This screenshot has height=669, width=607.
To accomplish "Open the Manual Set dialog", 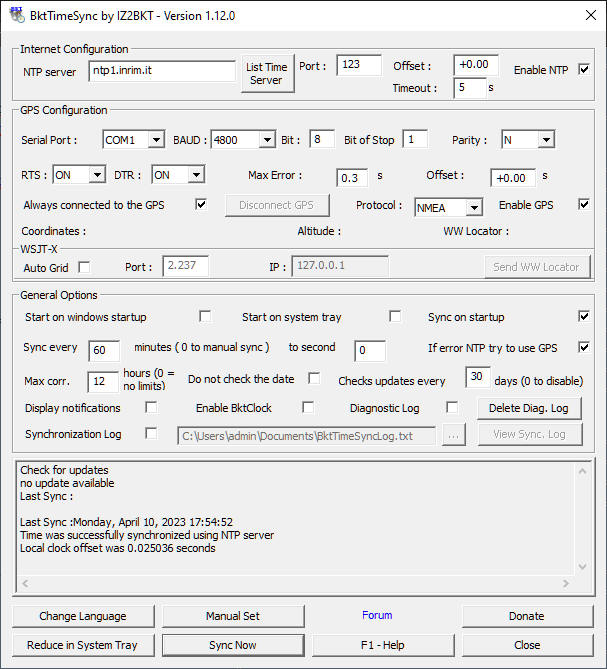I will (x=233, y=616).
